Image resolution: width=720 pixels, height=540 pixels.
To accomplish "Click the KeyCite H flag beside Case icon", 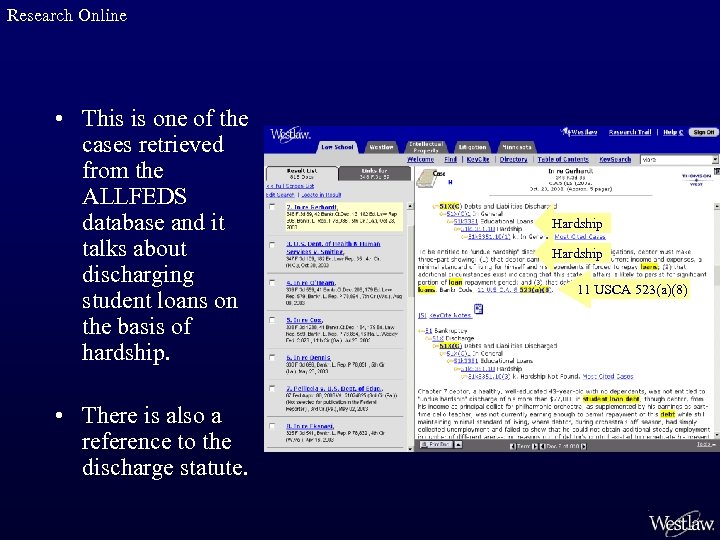I will coord(450,182).
